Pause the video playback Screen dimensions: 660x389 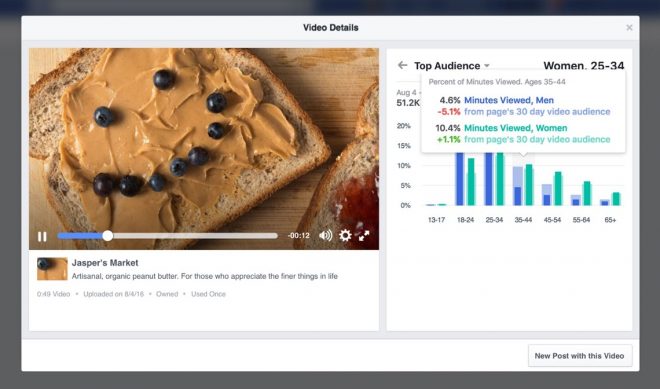coord(42,237)
